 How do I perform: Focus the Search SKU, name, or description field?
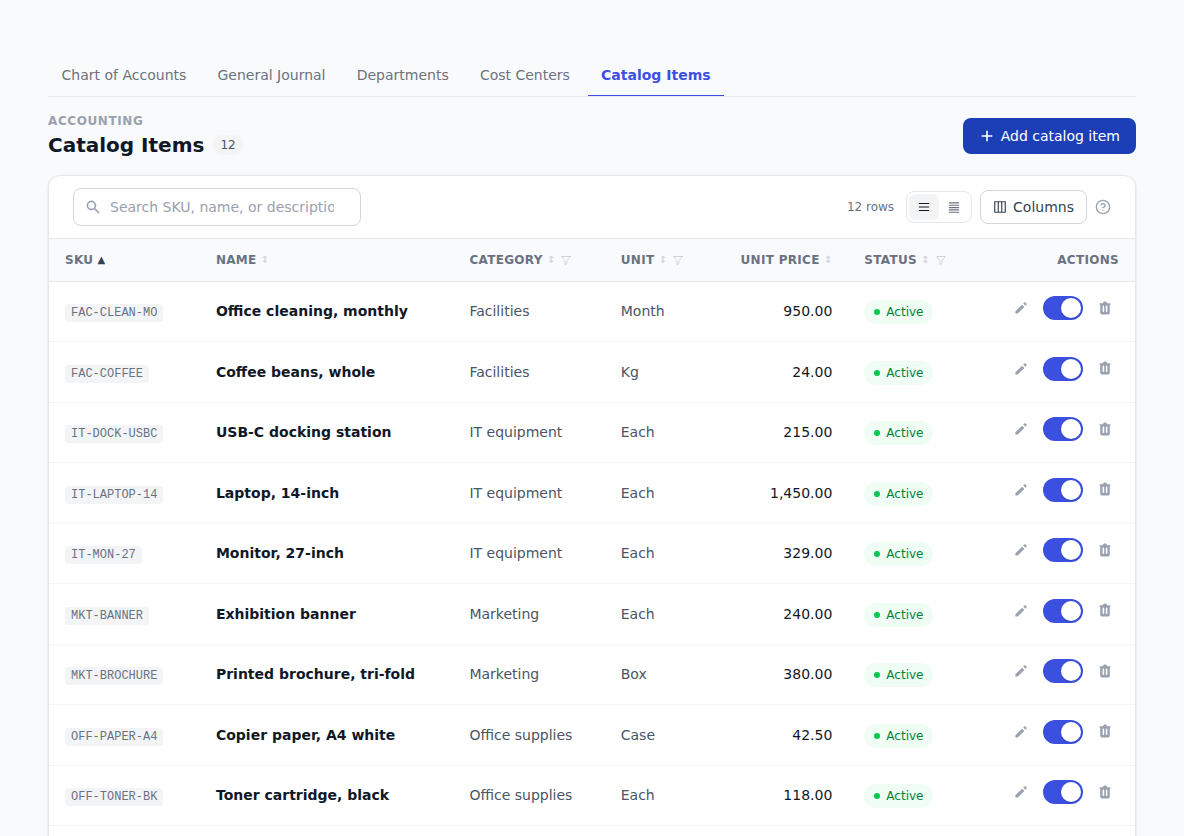point(217,207)
